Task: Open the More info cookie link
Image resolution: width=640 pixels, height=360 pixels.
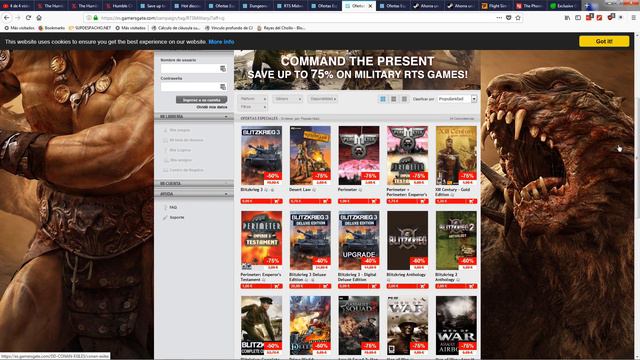Action: (x=221, y=42)
